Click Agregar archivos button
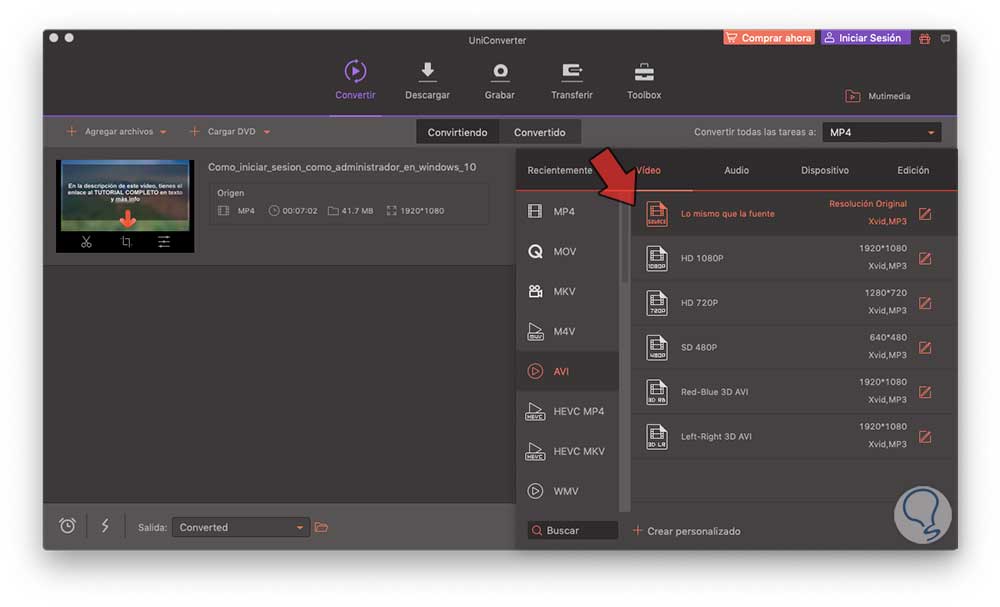Image resolution: width=1000 pixels, height=607 pixels. coord(110,131)
